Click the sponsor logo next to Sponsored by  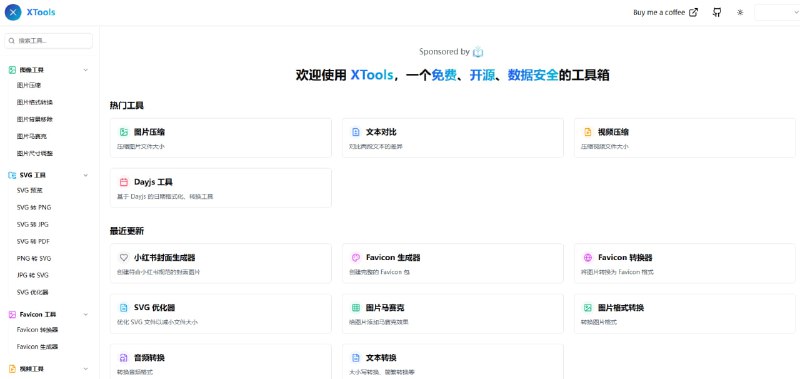(478, 52)
